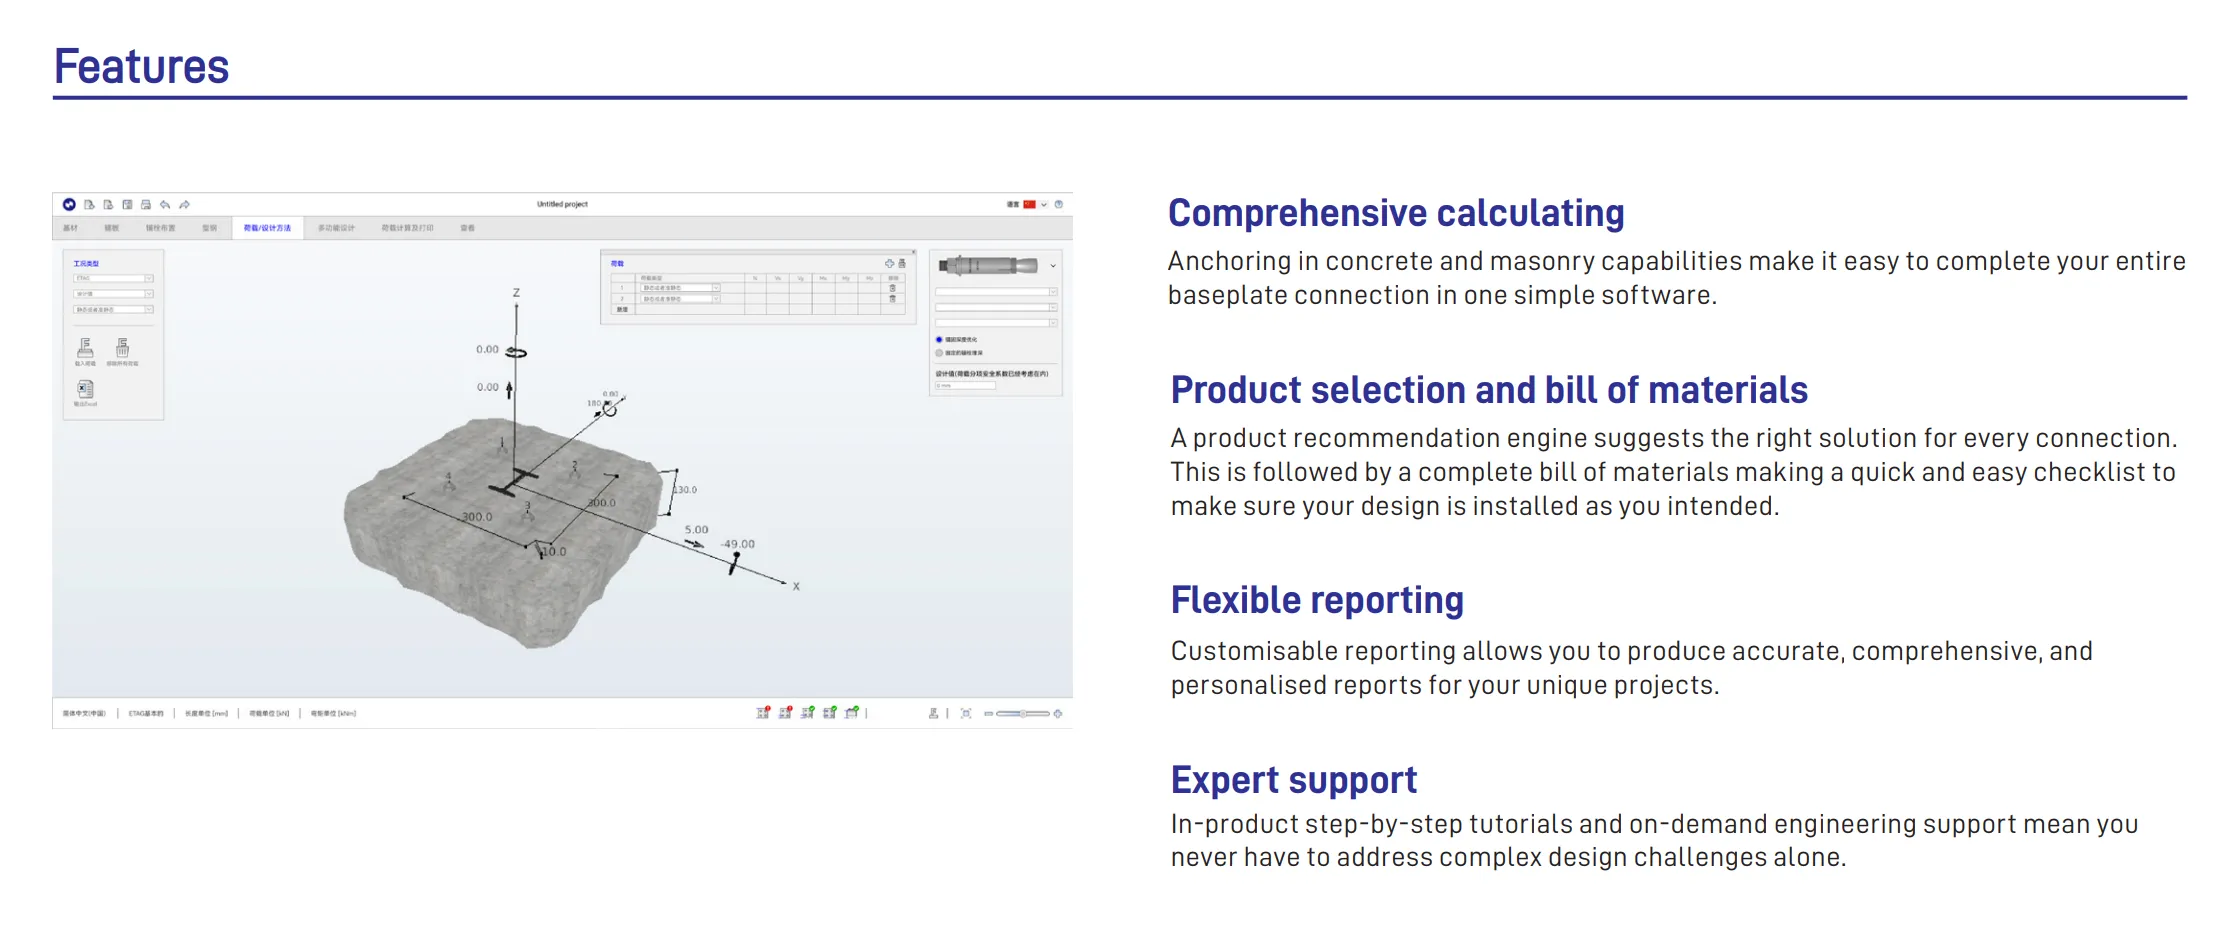Click the export to Excel icon
The width and height of the screenshot is (2240, 948).
[x=85, y=389]
